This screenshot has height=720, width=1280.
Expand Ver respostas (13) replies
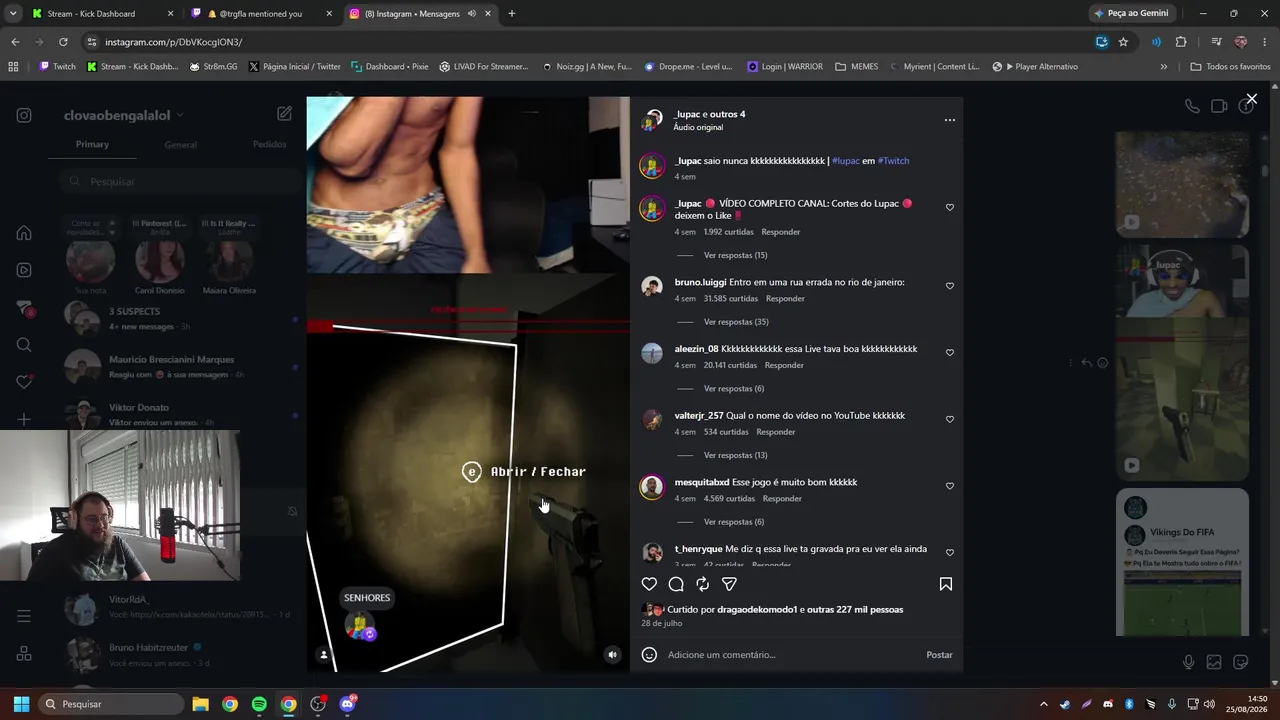coord(735,455)
